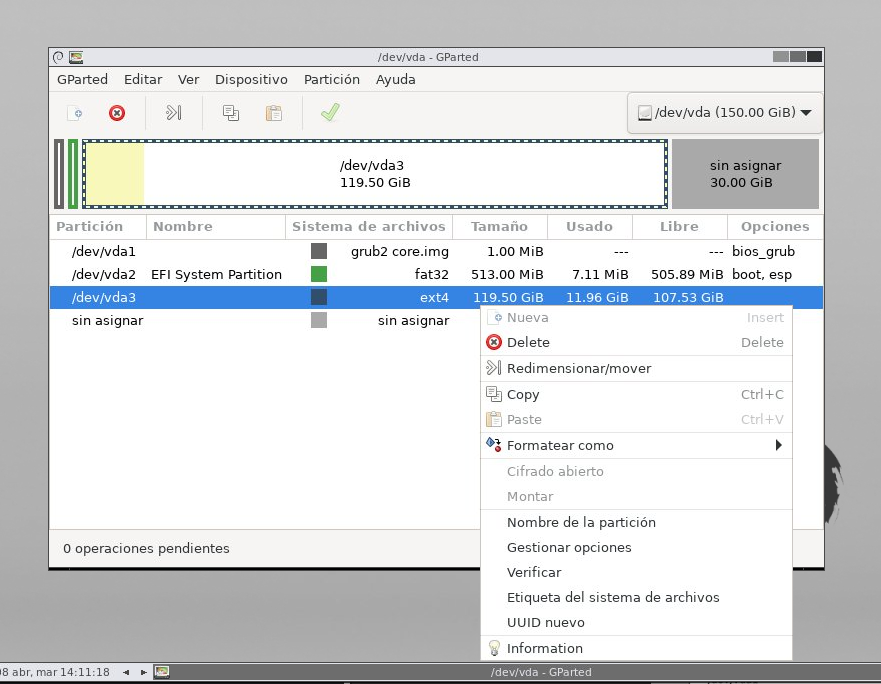
Task: Select the sin asignar block in disk map
Action: [x=745, y=174]
